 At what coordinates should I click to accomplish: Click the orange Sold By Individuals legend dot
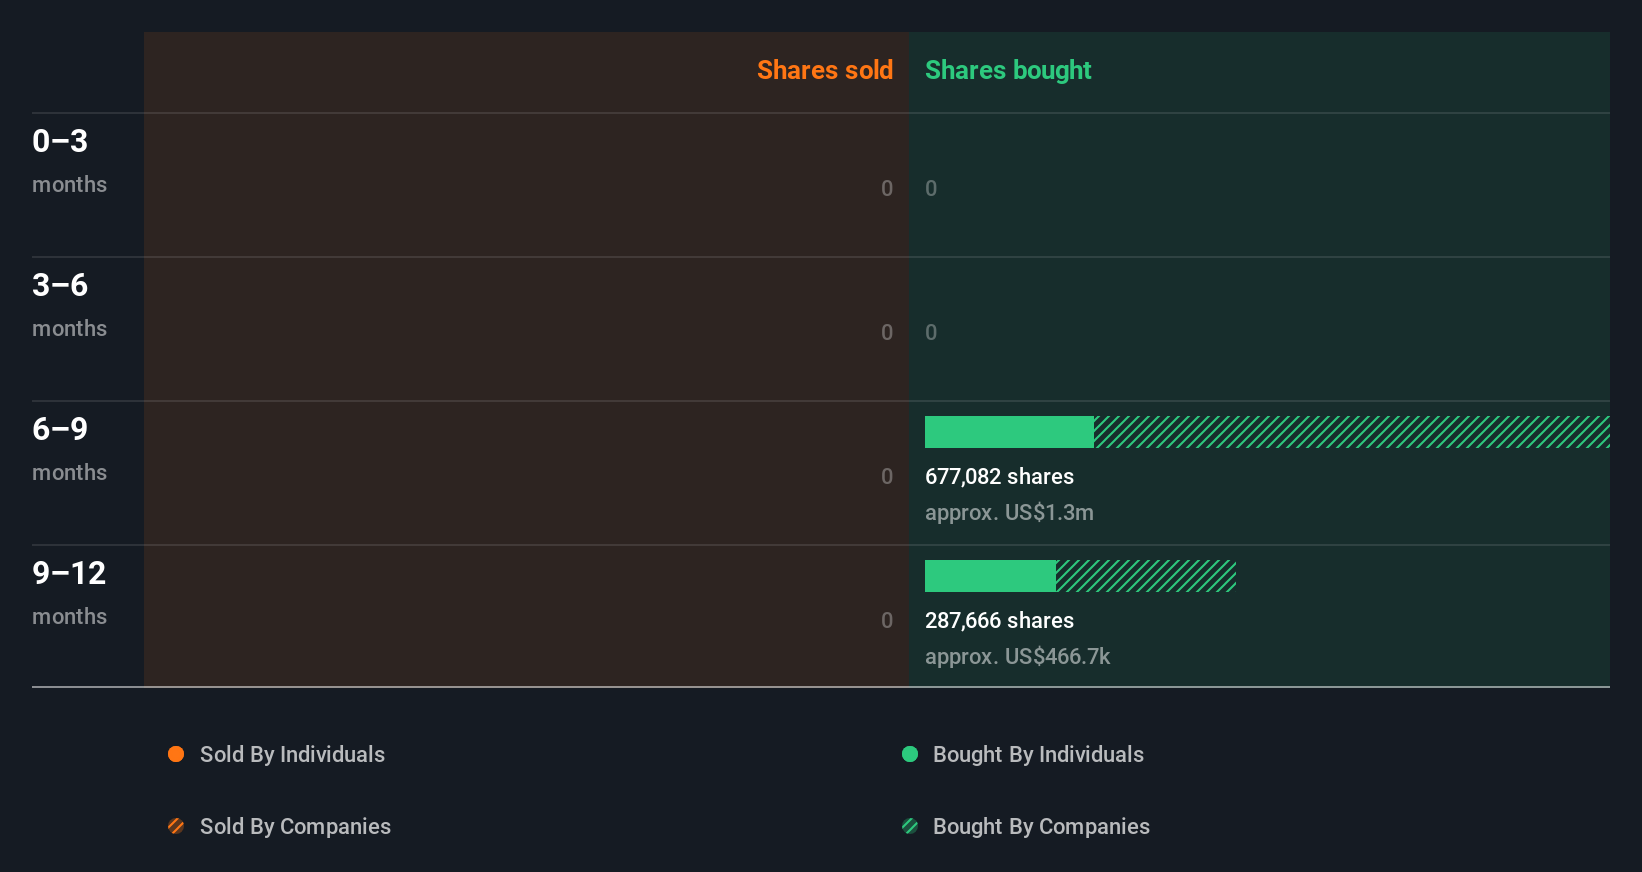176,754
